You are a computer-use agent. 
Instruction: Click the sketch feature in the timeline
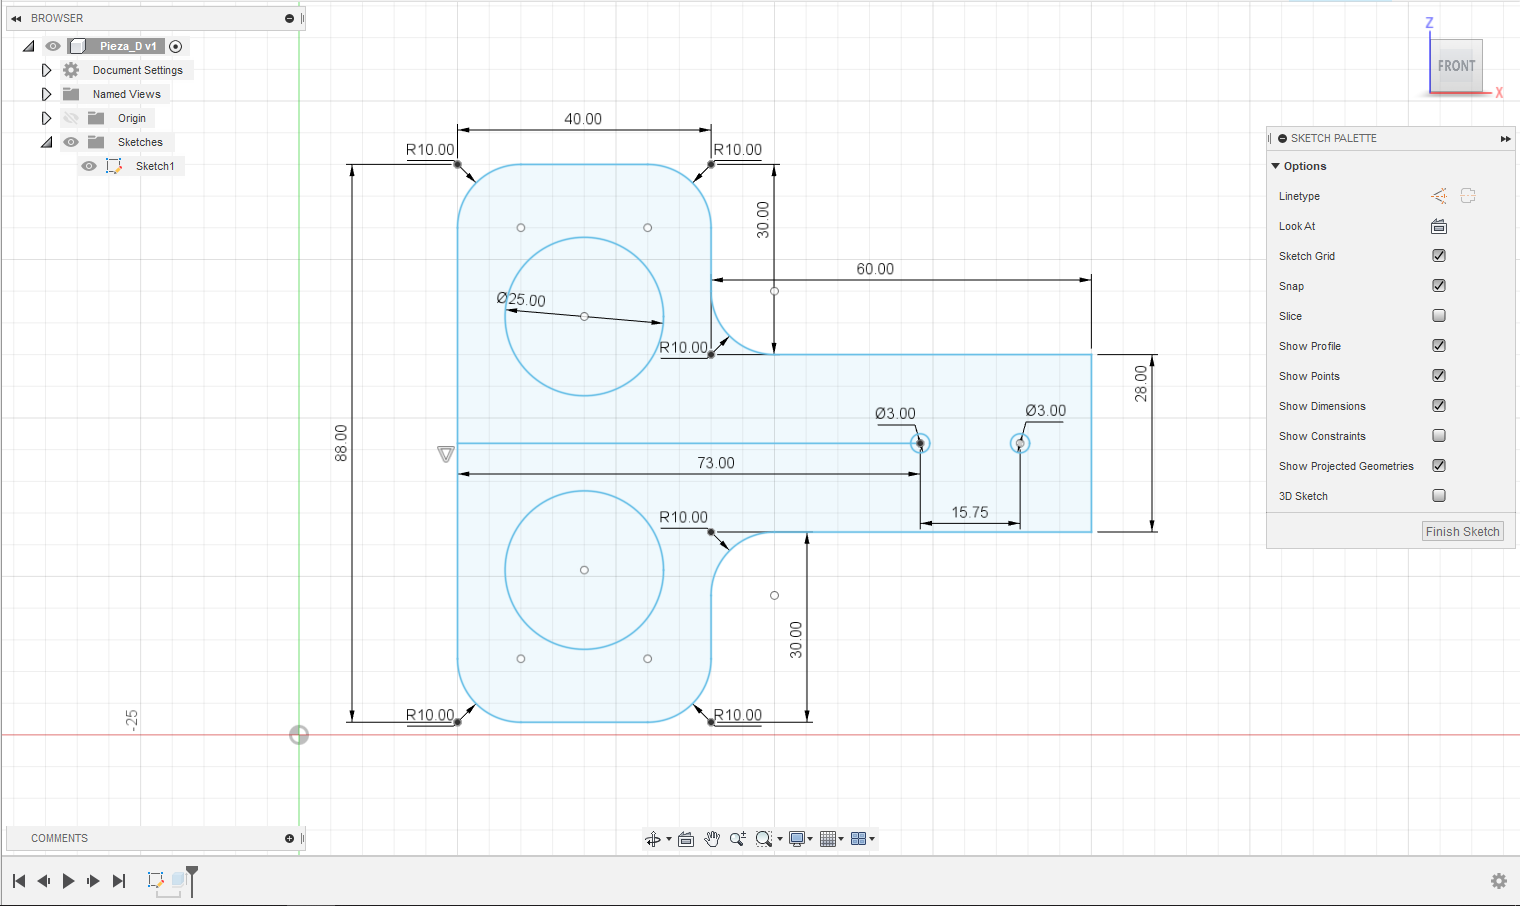tap(155, 880)
